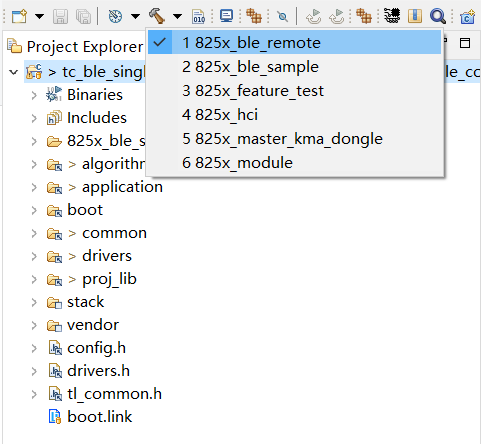The height and width of the screenshot is (444, 481).
Task: Select boot.link file in tree
Action: coord(99,417)
